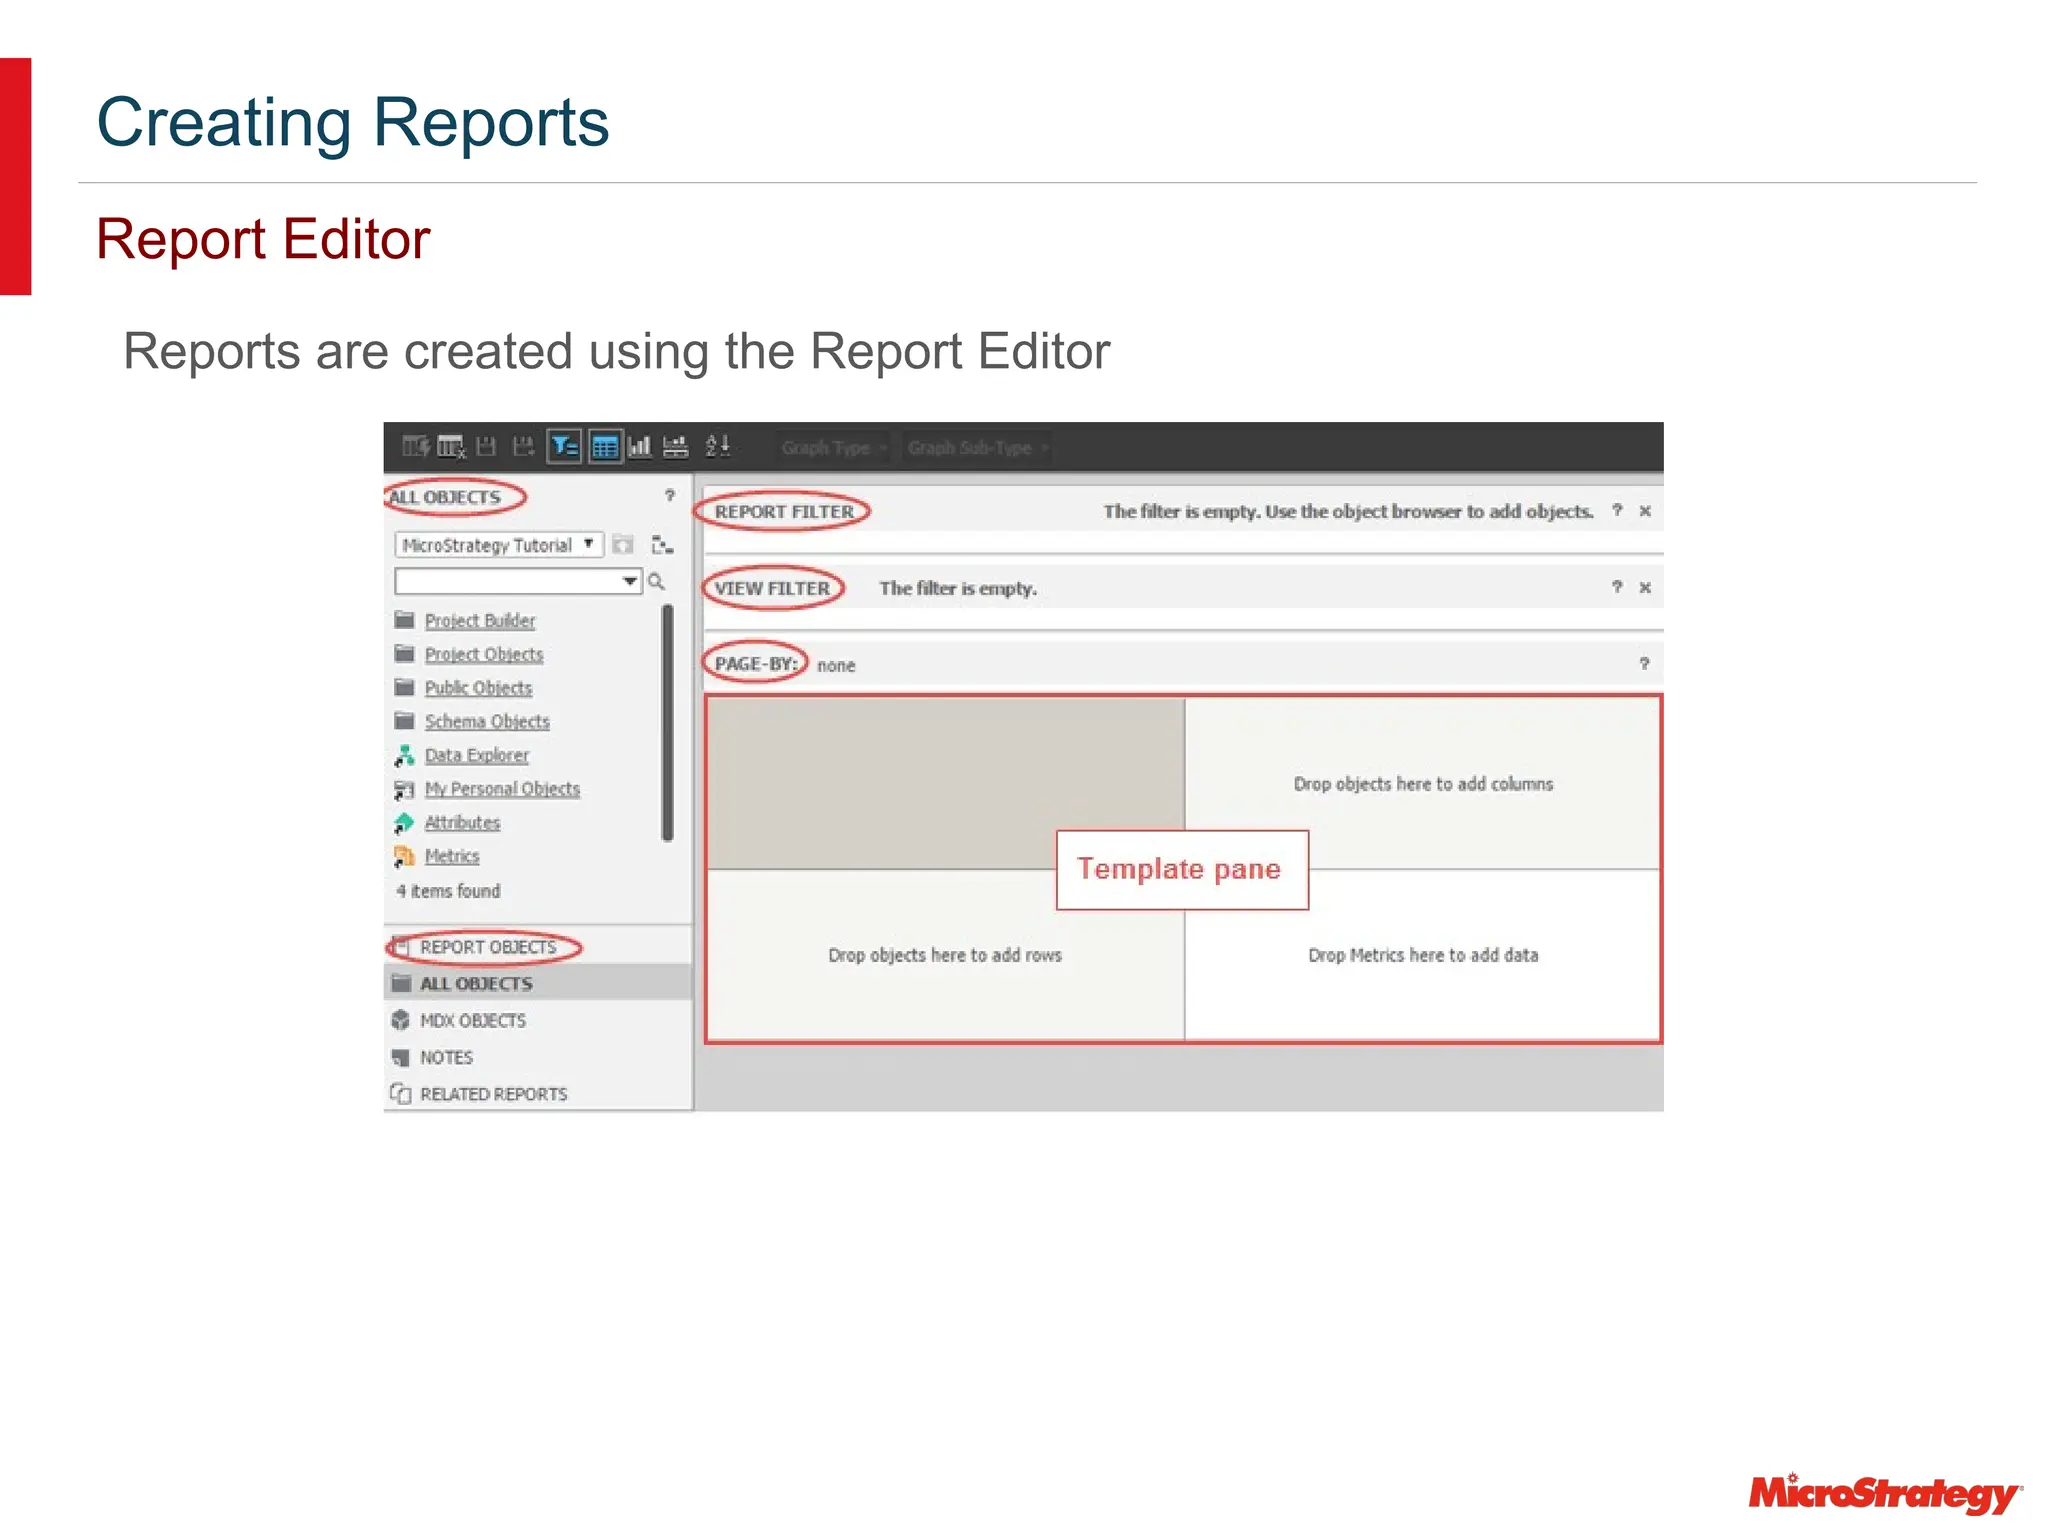Click the Page-By 'none' area
This screenshot has height=1536, width=2048.
pyautogui.click(x=836, y=666)
